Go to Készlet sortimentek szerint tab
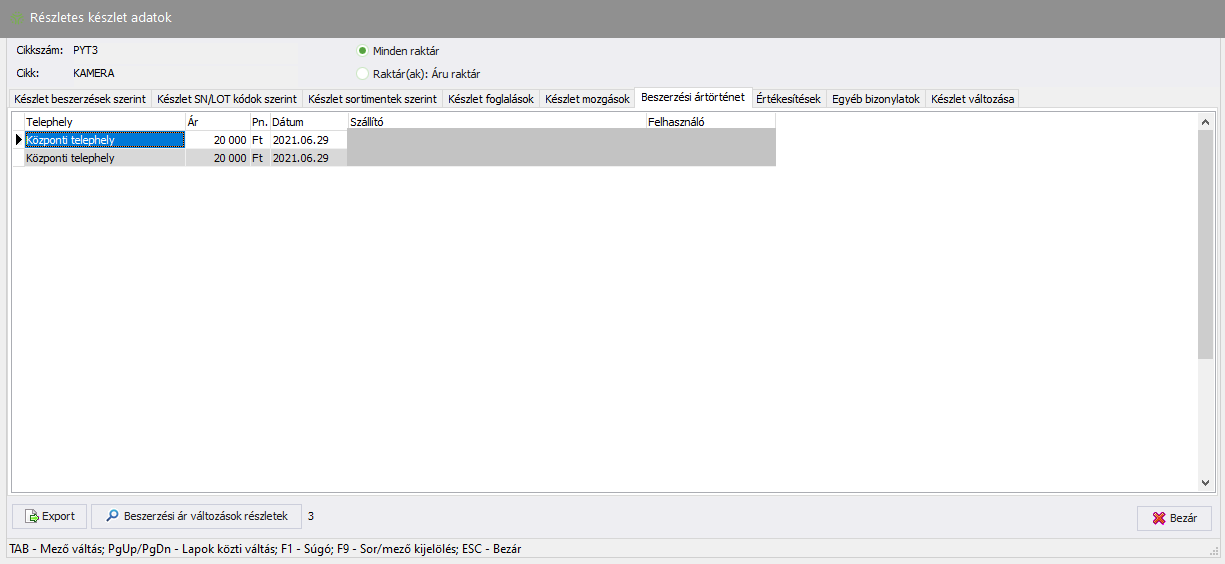Image resolution: width=1225 pixels, height=564 pixels. [372, 99]
